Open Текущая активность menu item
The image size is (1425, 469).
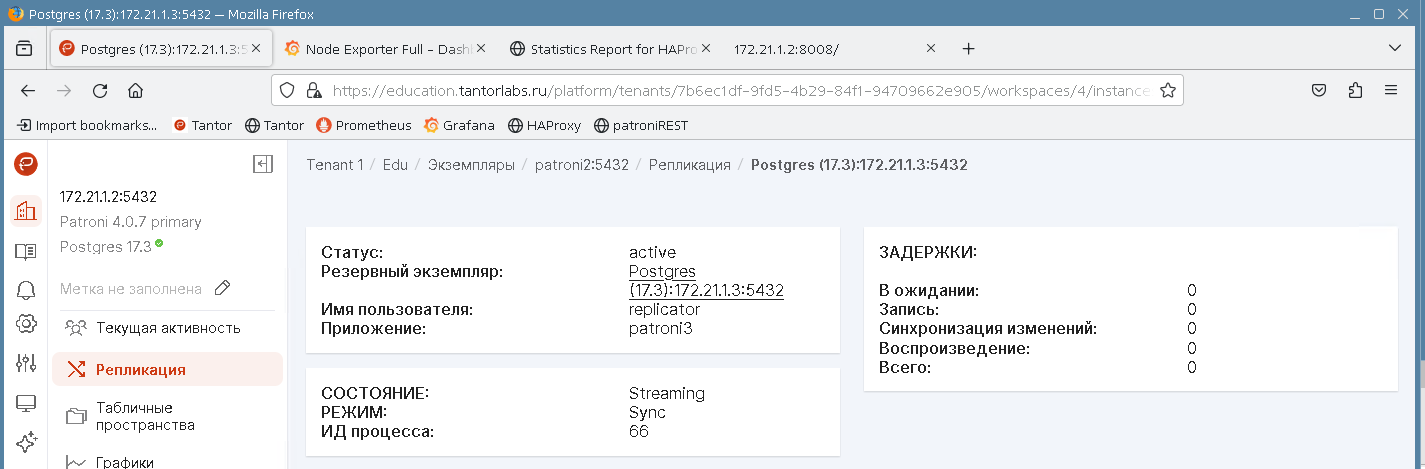[167, 328]
